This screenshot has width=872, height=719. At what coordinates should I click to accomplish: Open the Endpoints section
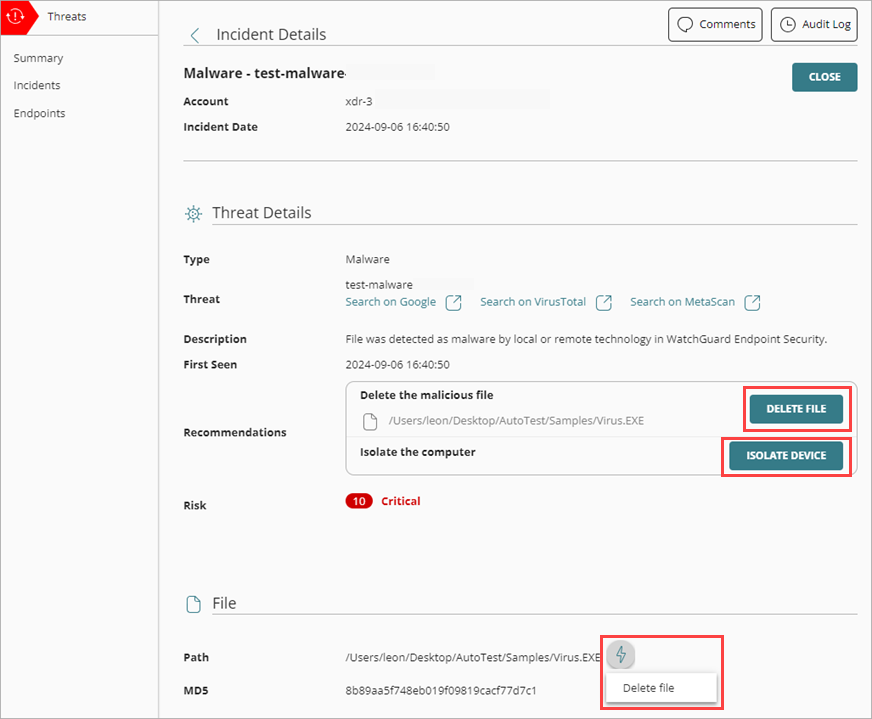click(x=39, y=113)
